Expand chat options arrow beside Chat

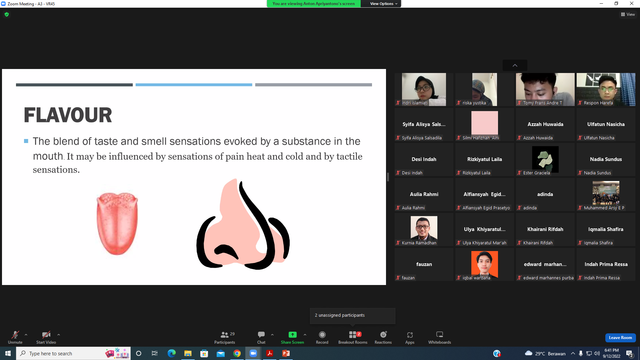(272, 335)
